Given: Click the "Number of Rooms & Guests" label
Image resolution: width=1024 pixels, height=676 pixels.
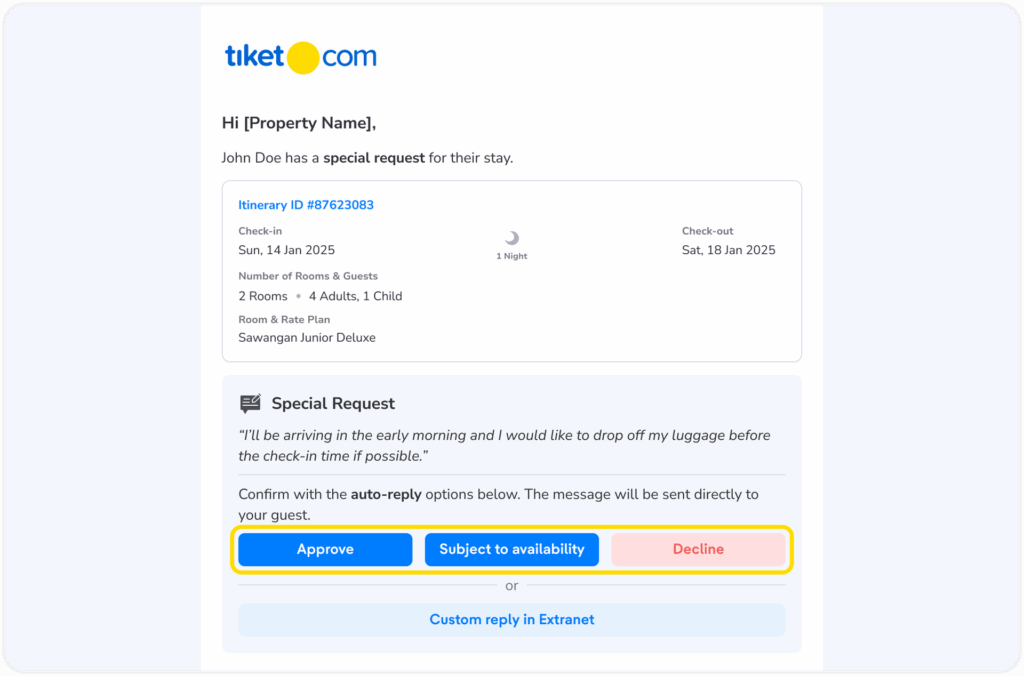Looking at the screenshot, I should click(x=308, y=276).
